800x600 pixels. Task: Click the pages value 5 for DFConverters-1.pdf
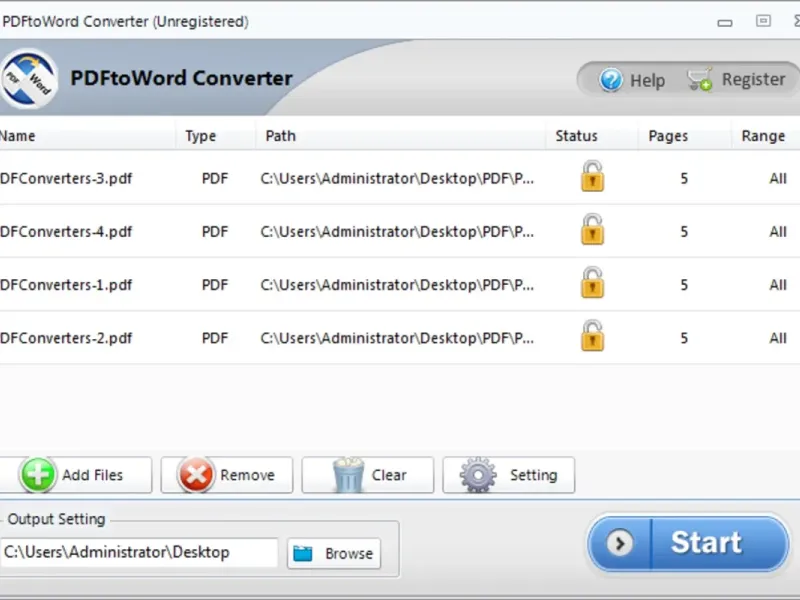pyautogui.click(x=684, y=285)
